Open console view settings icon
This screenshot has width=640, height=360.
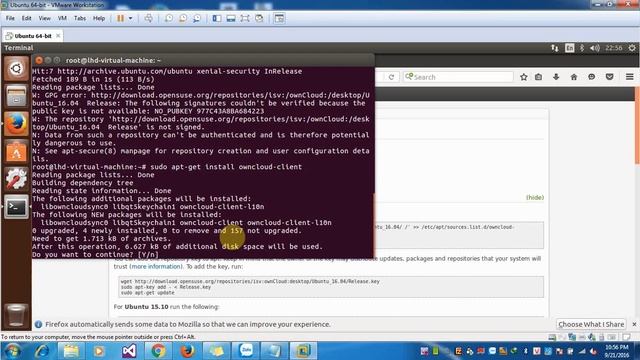coord(279,18)
